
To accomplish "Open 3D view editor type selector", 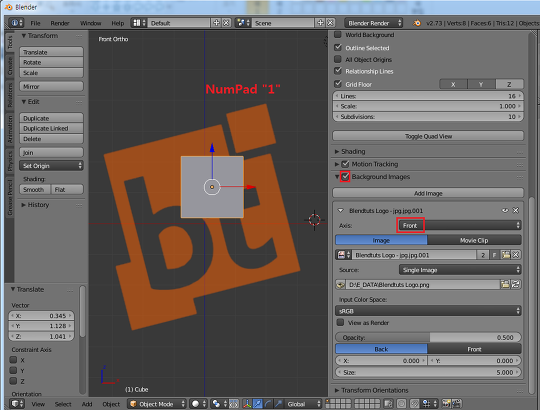I will pos(17,403).
